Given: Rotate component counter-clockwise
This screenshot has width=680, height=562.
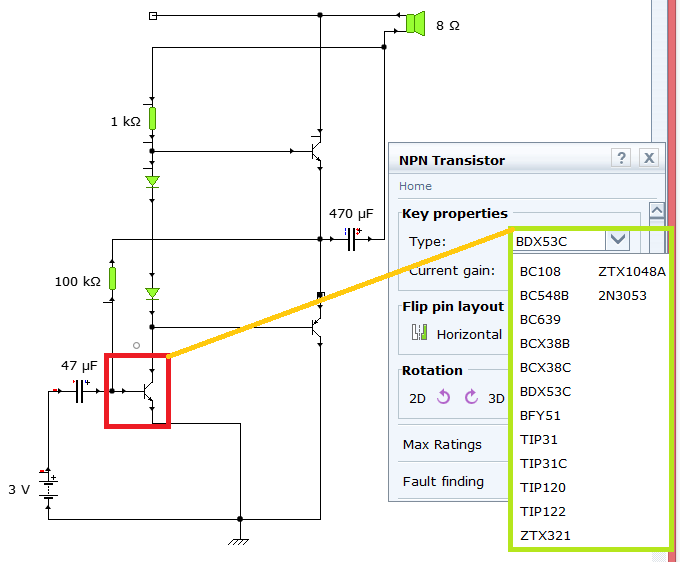Looking at the screenshot, I should coord(443,397).
